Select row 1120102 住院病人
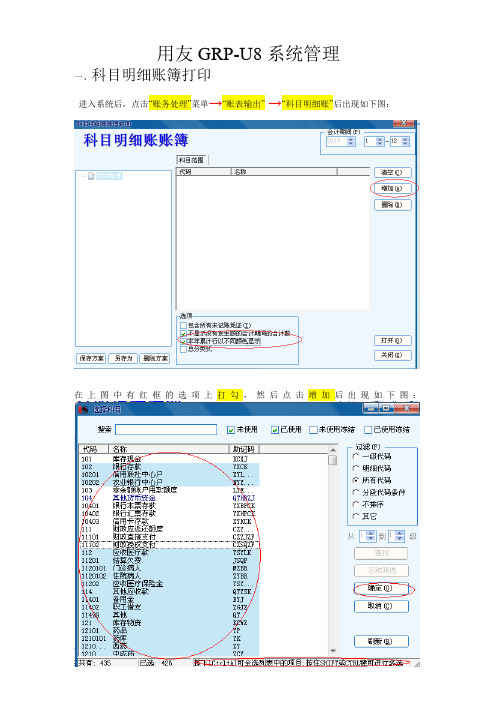 169,576
